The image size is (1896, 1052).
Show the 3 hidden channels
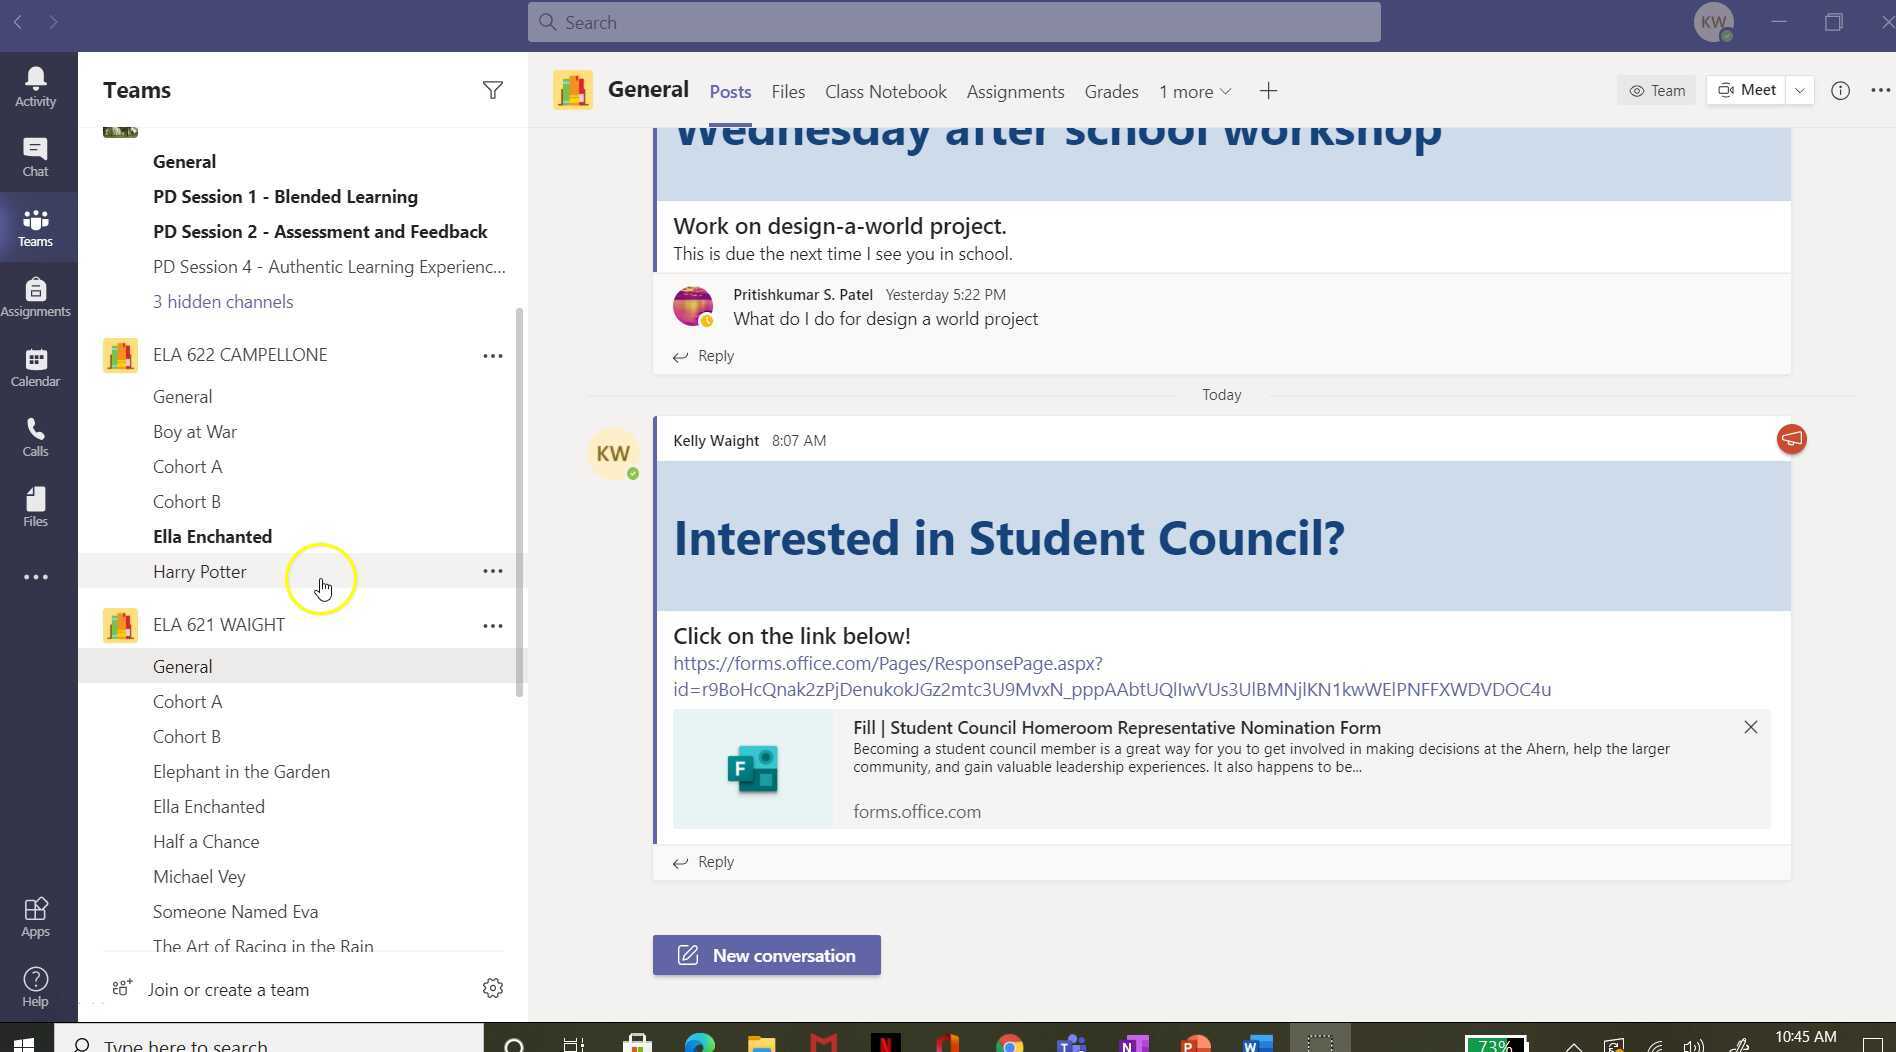pyautogui.click(x=223, y=301)
